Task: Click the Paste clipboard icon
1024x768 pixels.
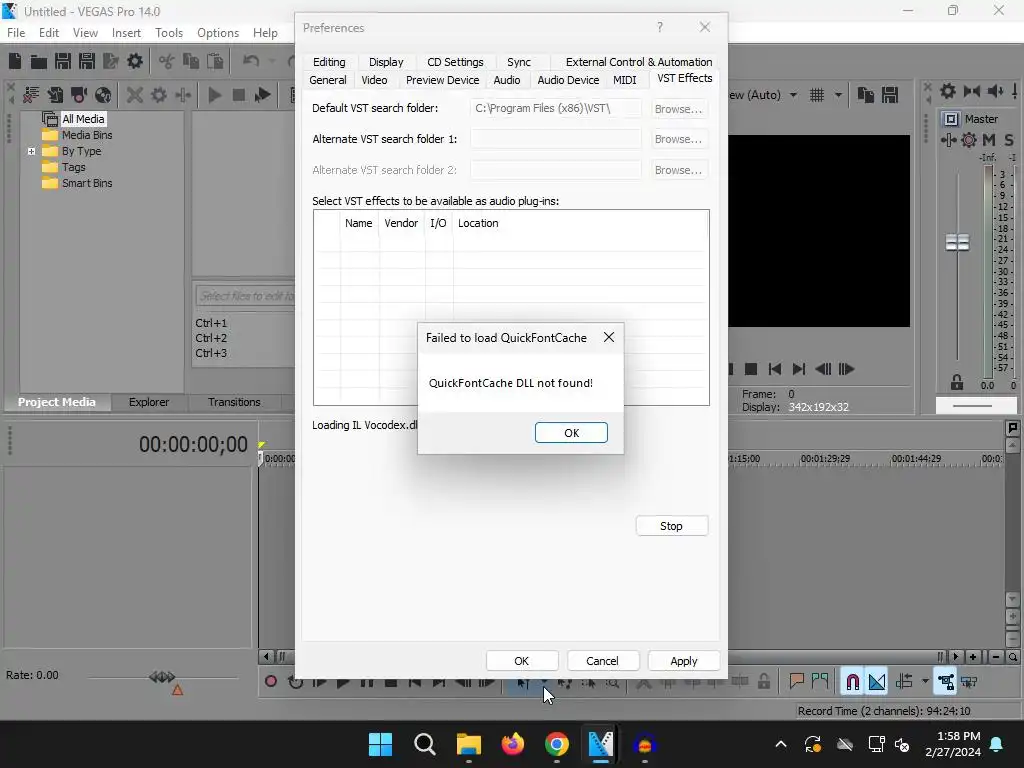Action: (x=215, y=61)
